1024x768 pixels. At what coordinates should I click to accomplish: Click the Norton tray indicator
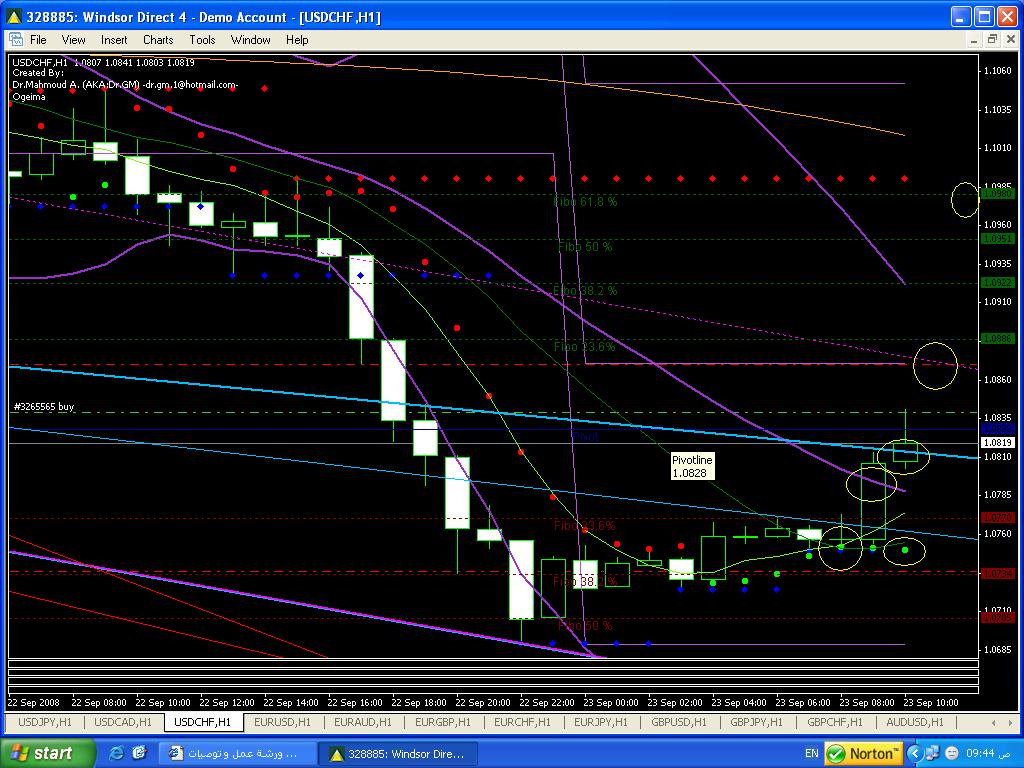[x=863, y=753]
